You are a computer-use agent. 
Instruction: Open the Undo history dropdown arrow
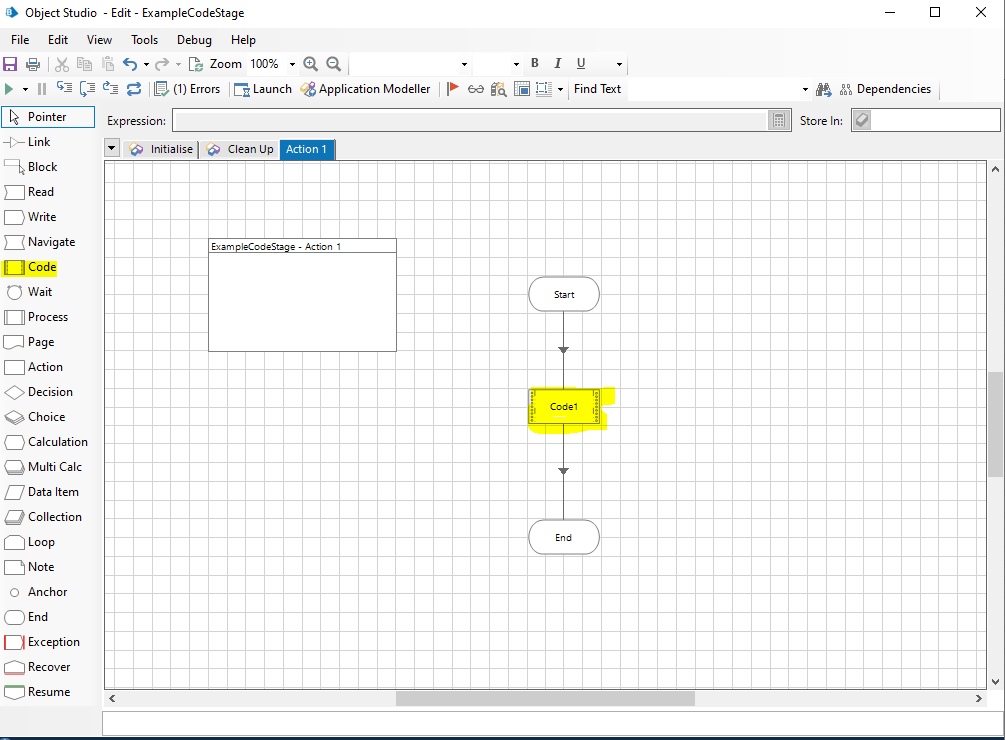pos(146,64)
